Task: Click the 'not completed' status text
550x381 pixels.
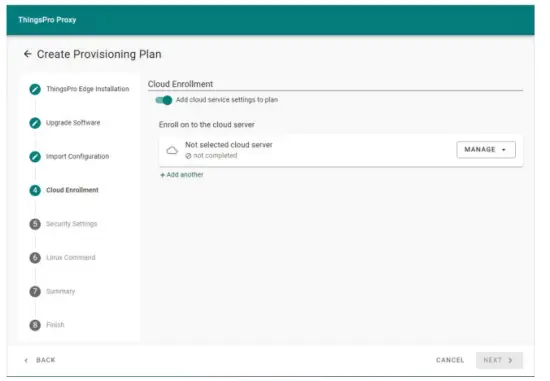Action: [215, 156]
